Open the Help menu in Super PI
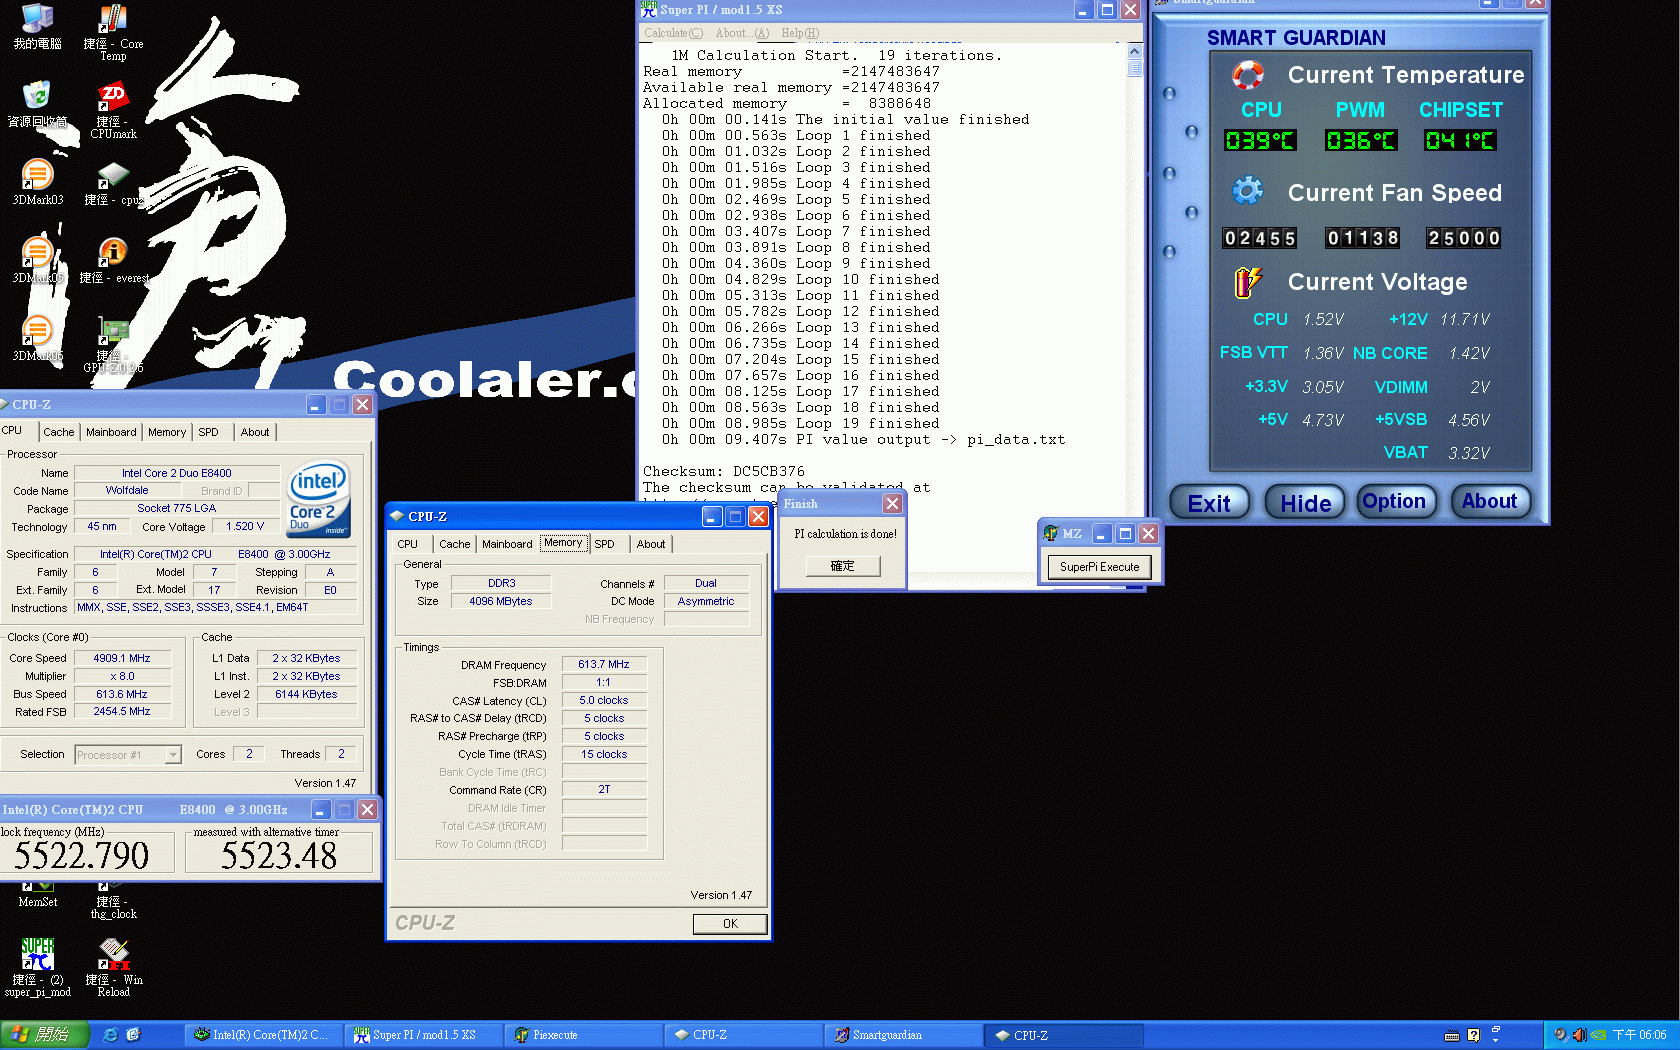 pyautogui.click(x=800, y=33)
